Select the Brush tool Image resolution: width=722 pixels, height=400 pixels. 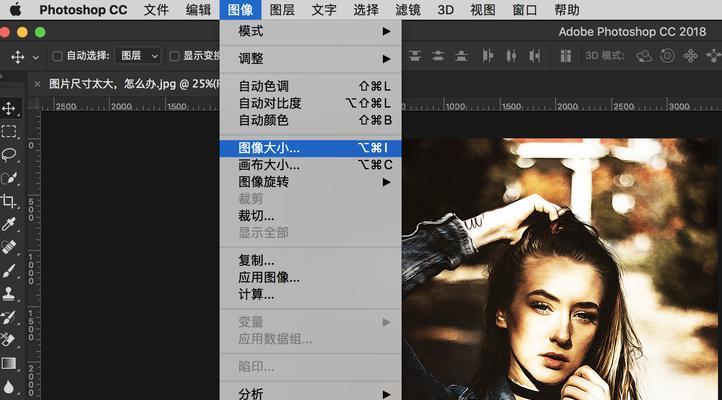(x=9, y=271)
